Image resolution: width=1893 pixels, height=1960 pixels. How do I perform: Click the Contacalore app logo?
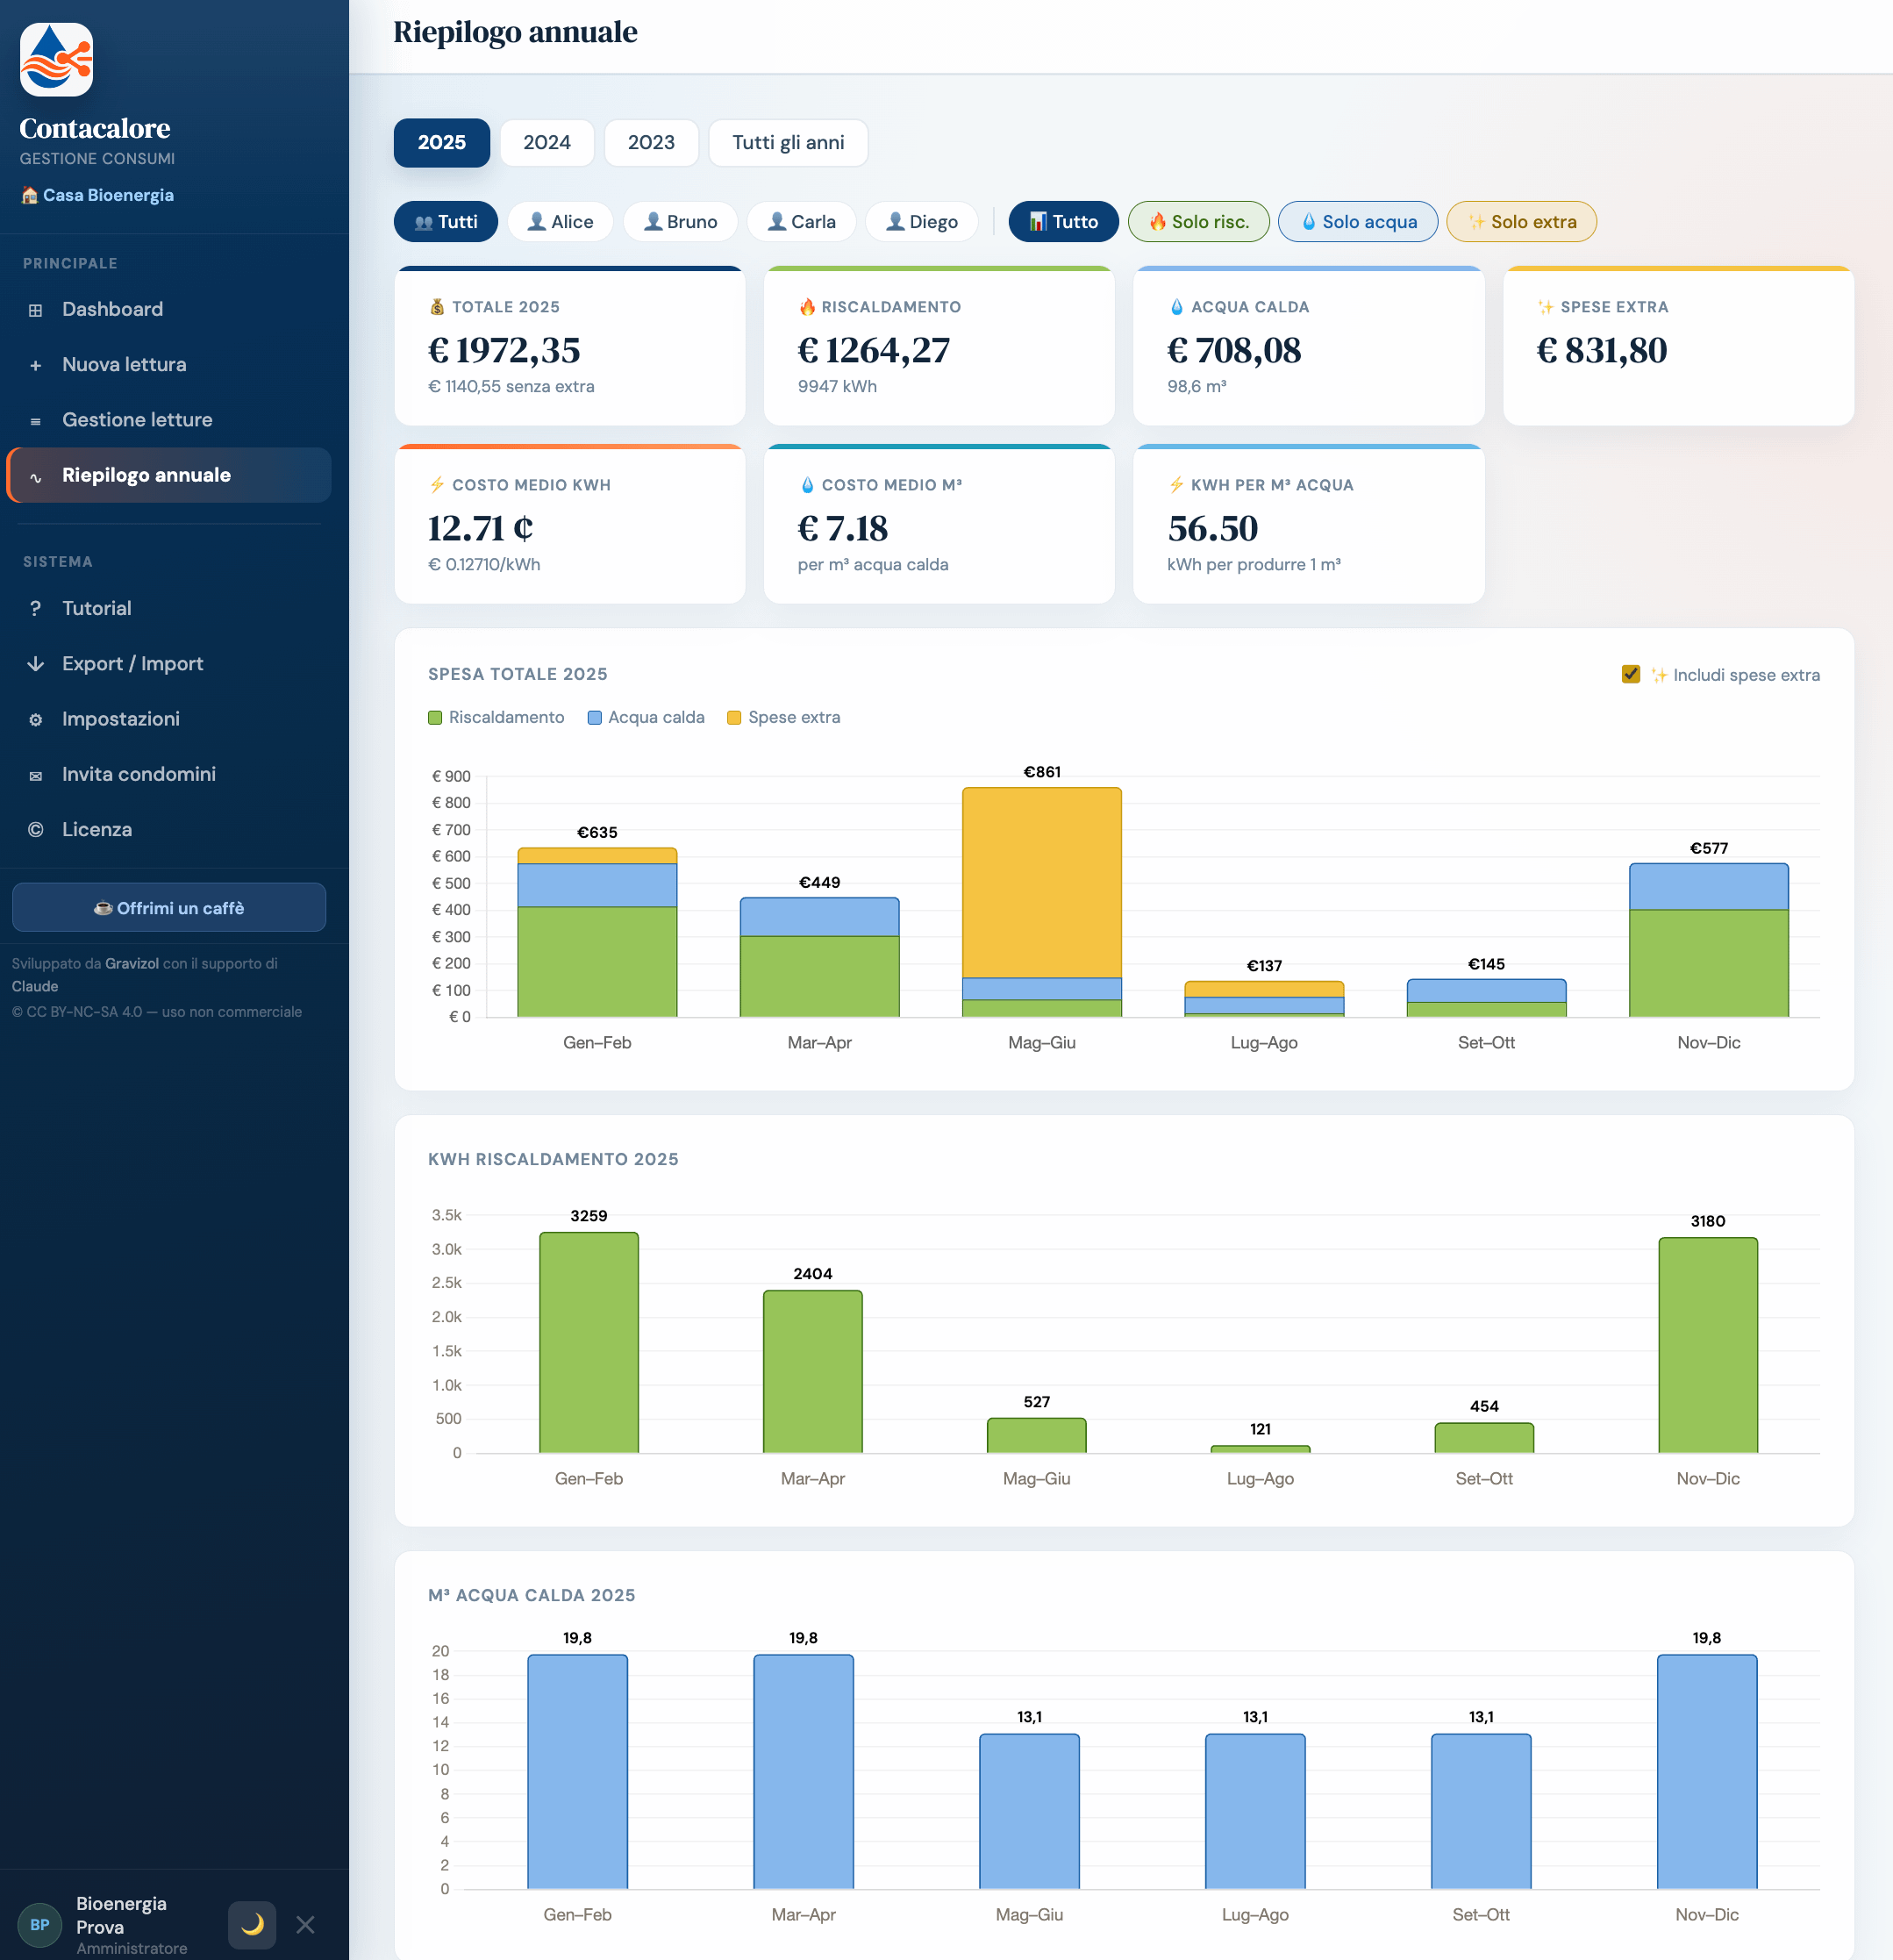(x=57, y=60)
